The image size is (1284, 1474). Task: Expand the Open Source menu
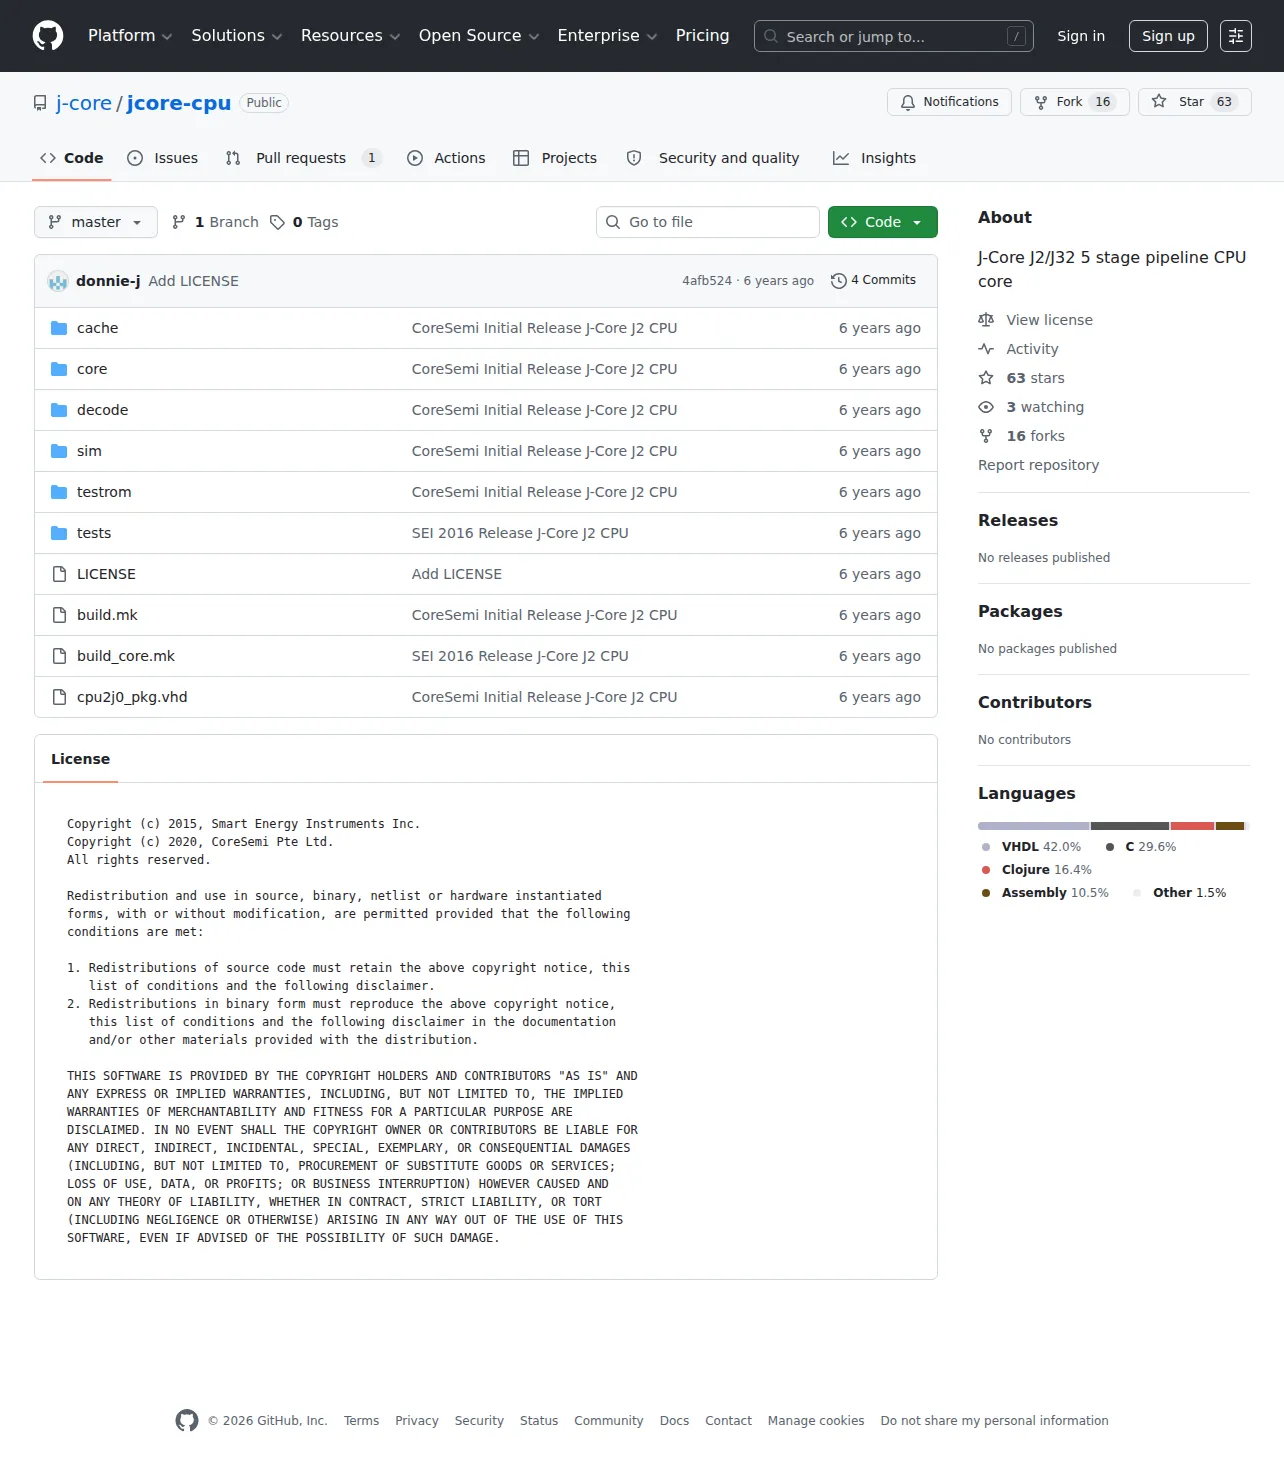(479, 36)
